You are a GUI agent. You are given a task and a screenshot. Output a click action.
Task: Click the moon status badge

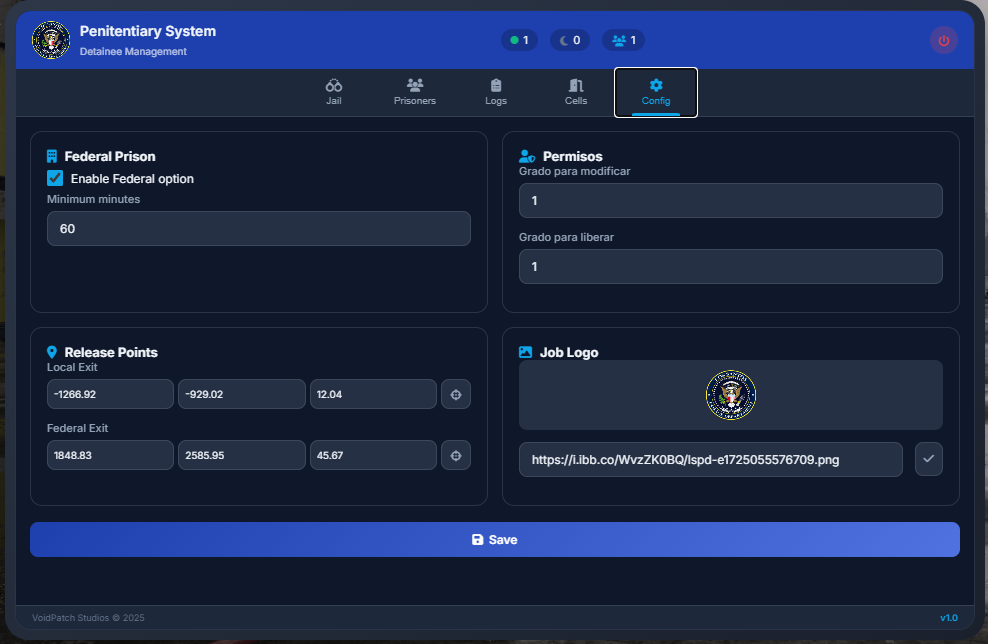(x=569, y=40)
